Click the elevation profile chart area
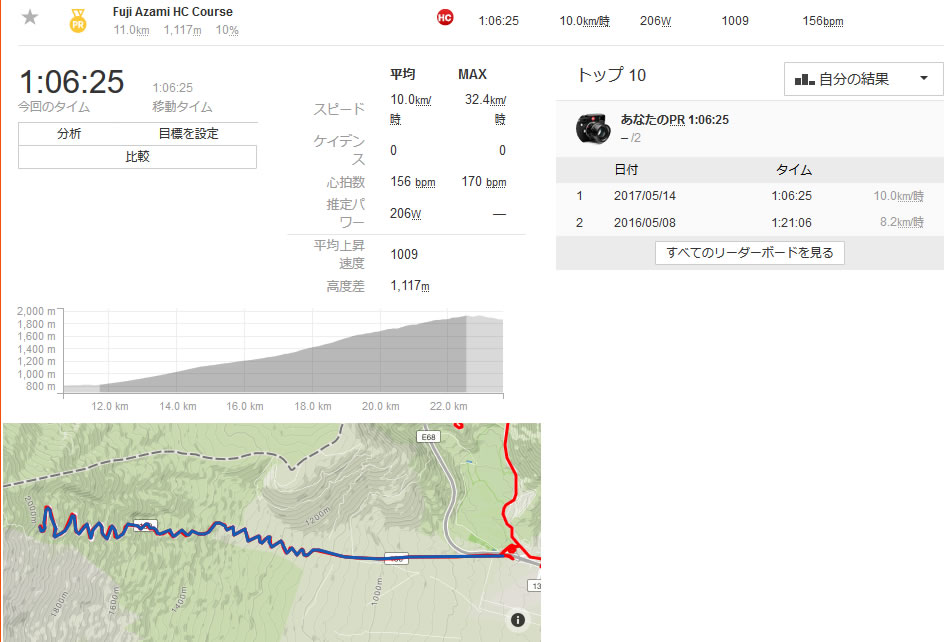Viewport: 944px width, 642px height. click(283, 352)
